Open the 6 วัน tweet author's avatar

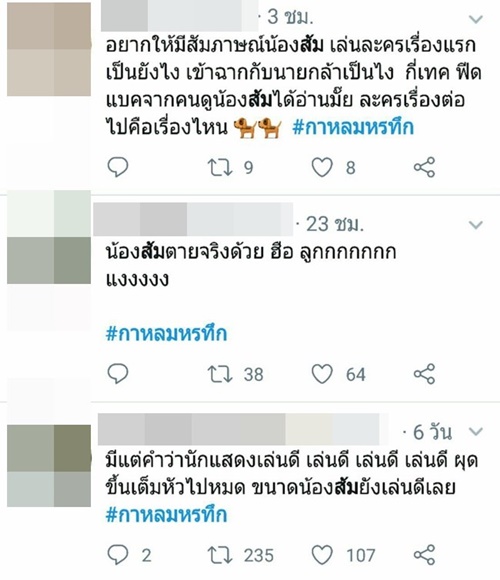(49, 466)
